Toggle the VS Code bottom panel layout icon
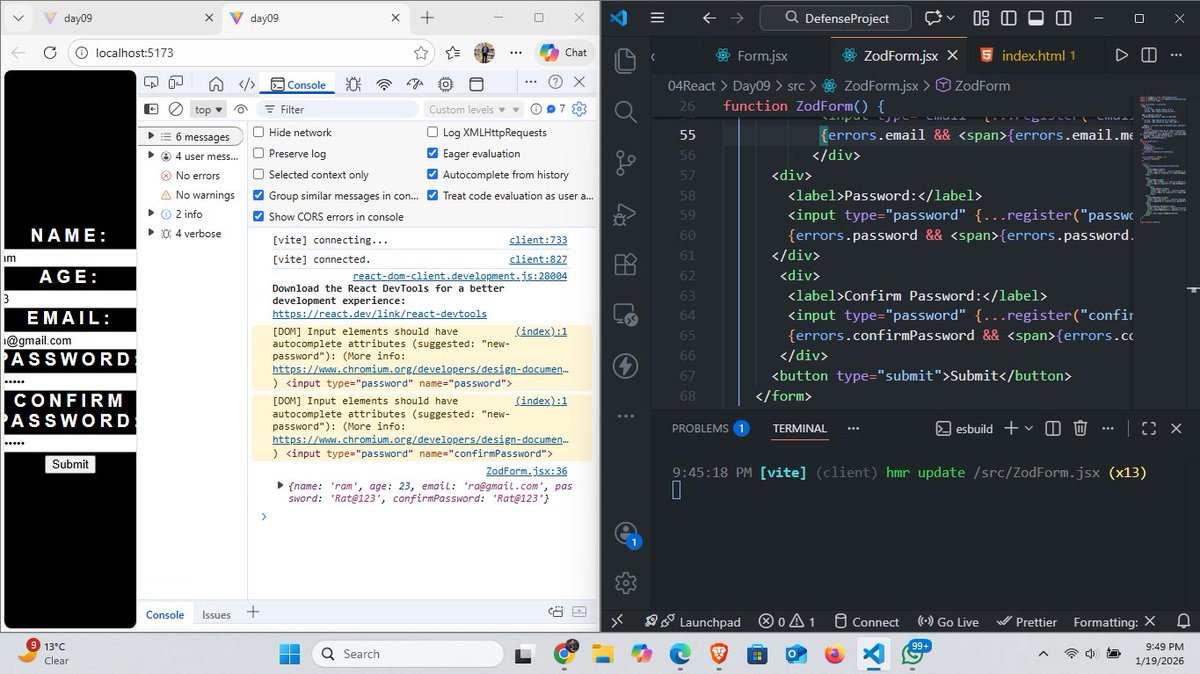1200x674 pixels. tap(1035, 18)
